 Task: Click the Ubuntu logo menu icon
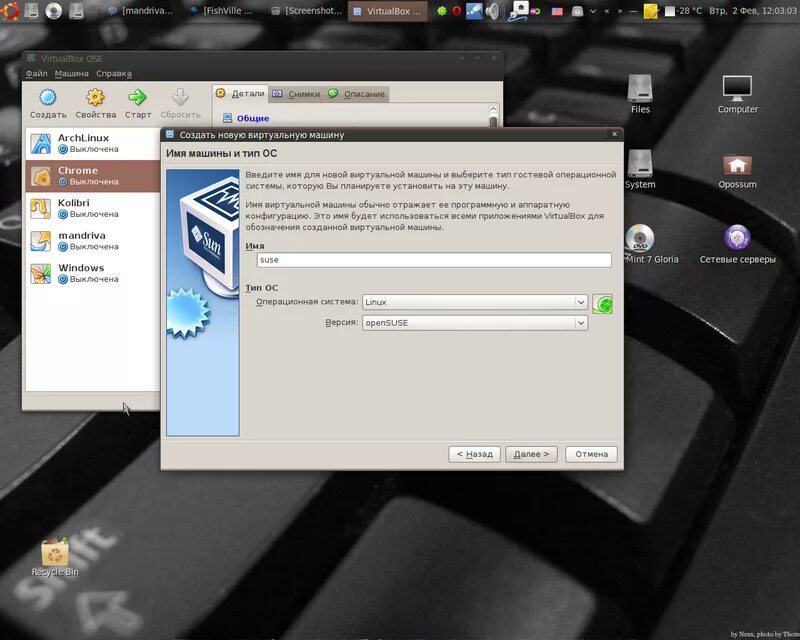click(10, 10)
